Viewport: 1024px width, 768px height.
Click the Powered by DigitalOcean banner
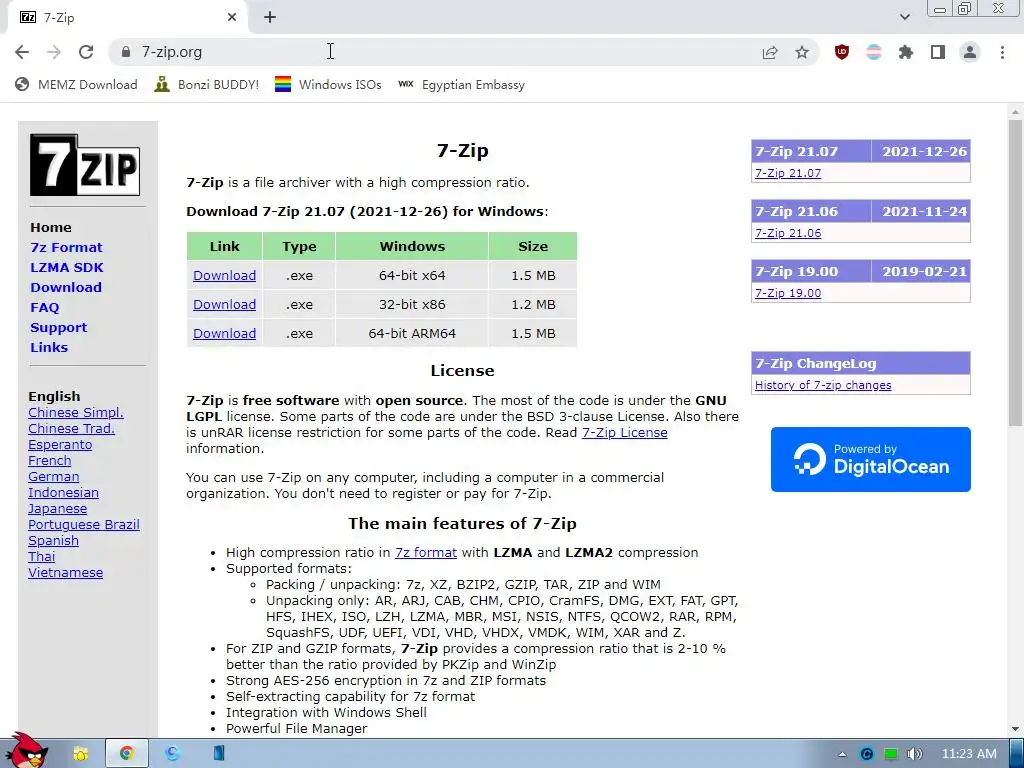871,459
